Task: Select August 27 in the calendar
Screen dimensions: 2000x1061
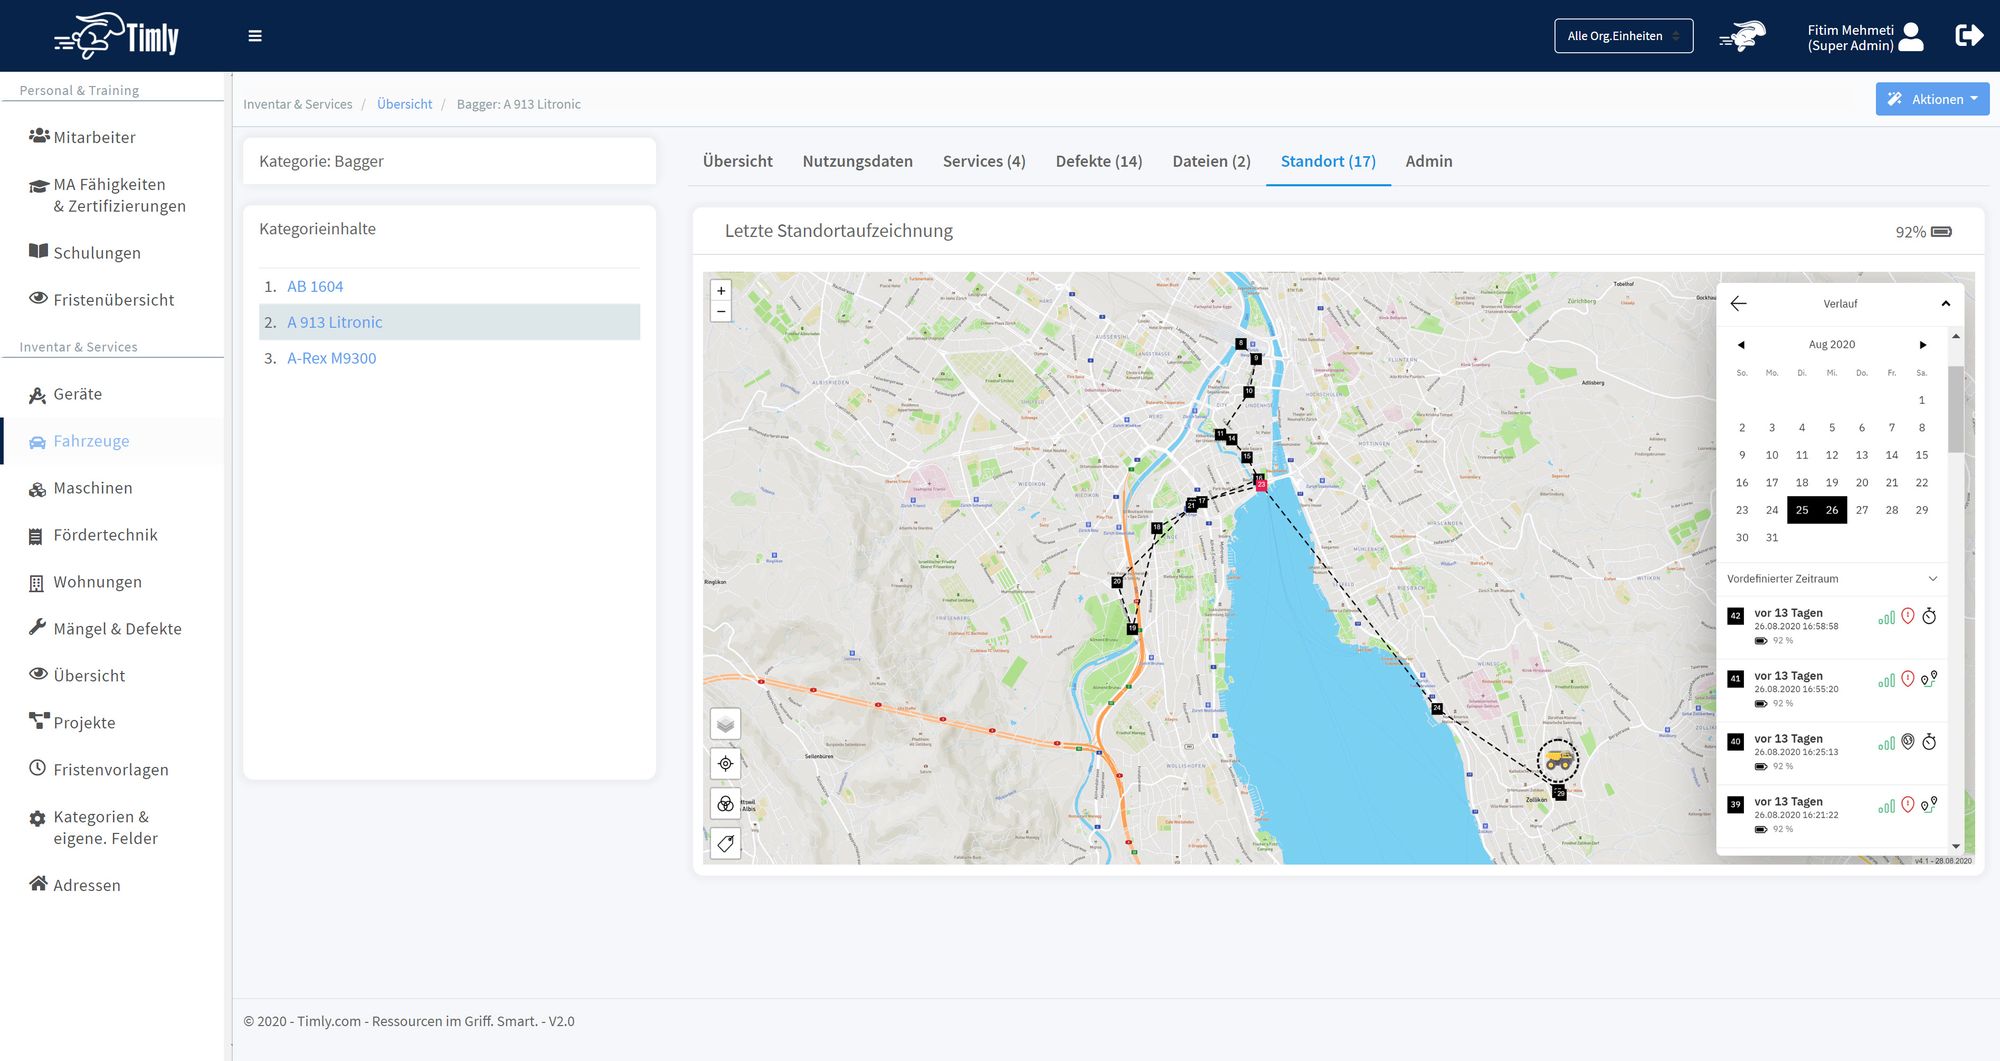Action: click(x=1861, y=510)
